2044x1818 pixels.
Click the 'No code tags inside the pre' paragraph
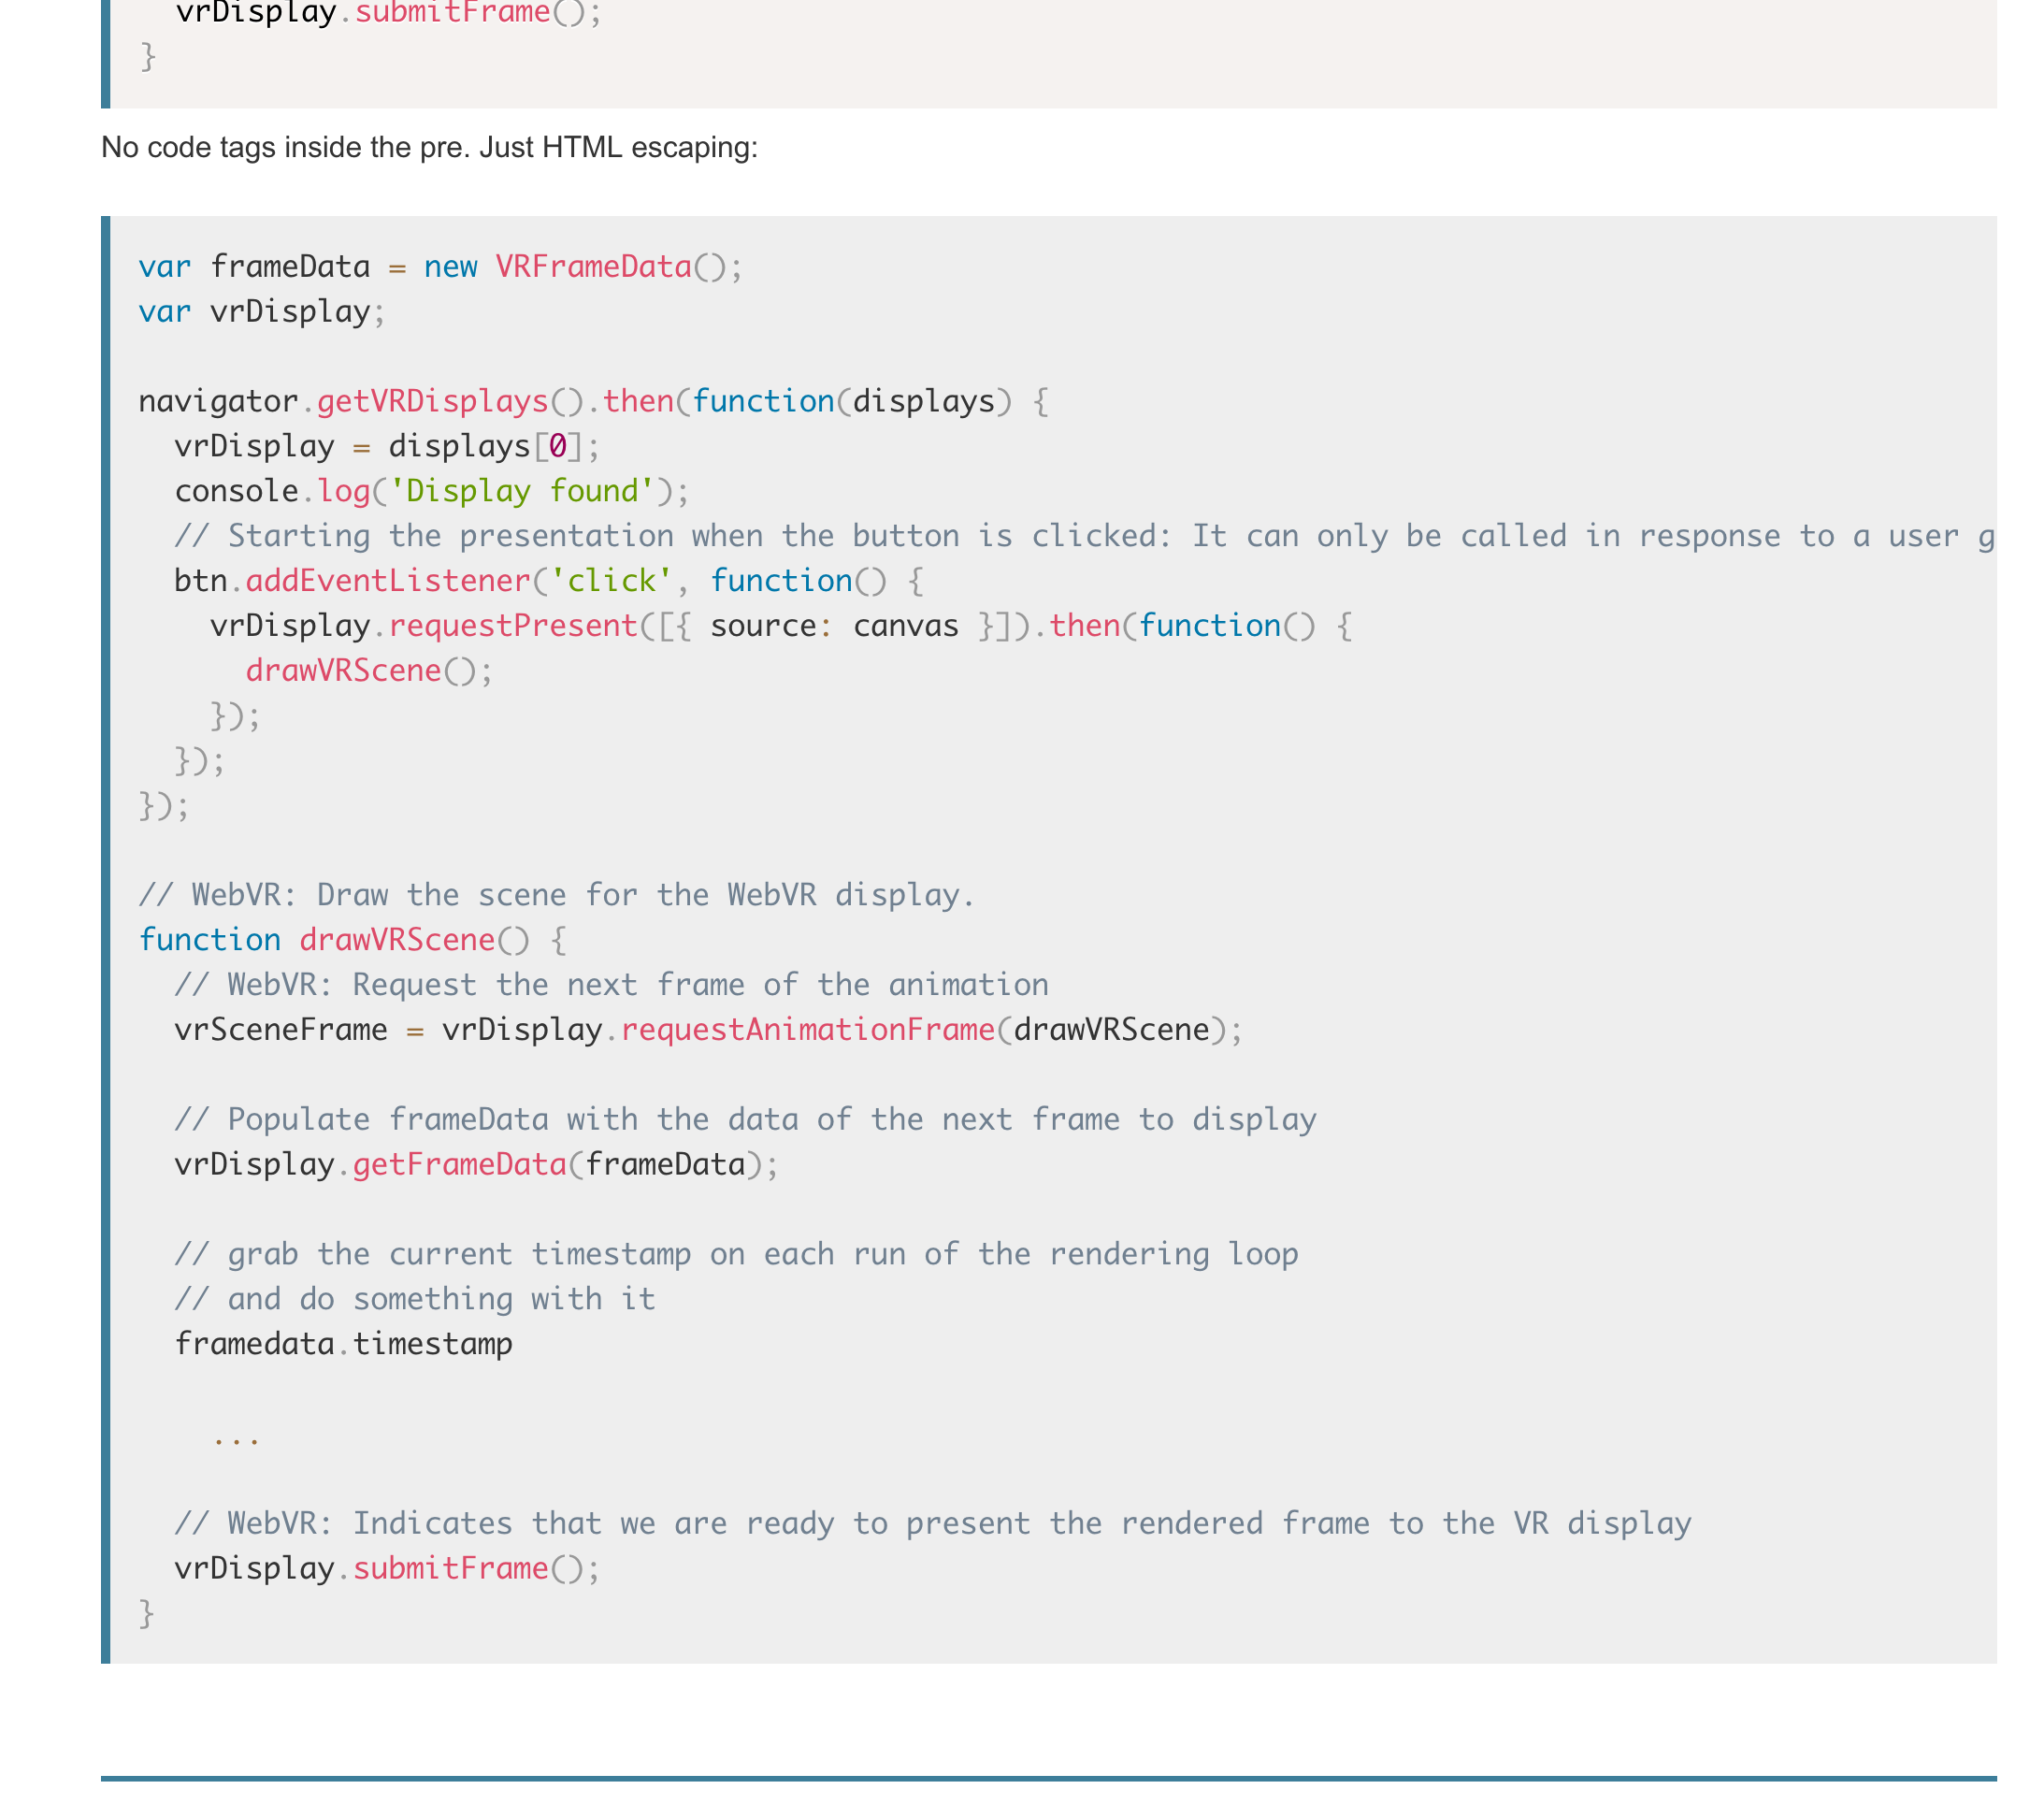(429, 148)
